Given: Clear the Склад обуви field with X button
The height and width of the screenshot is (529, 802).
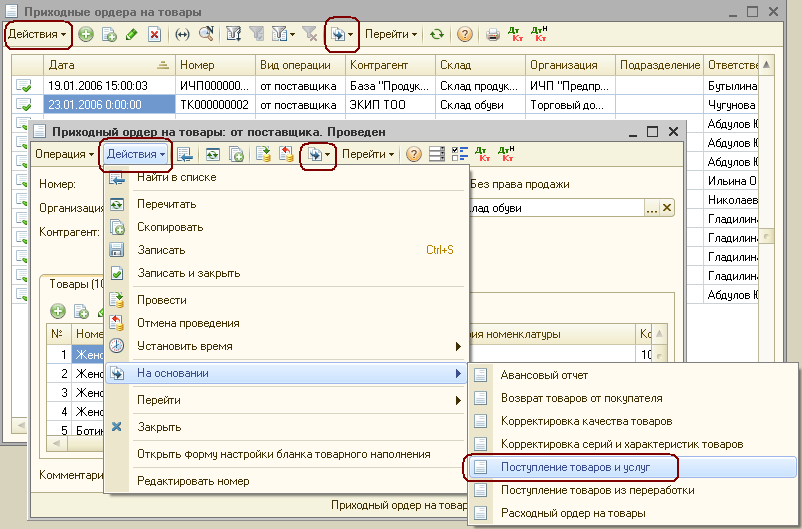Looking at the screenshot, I should [667, 208].
